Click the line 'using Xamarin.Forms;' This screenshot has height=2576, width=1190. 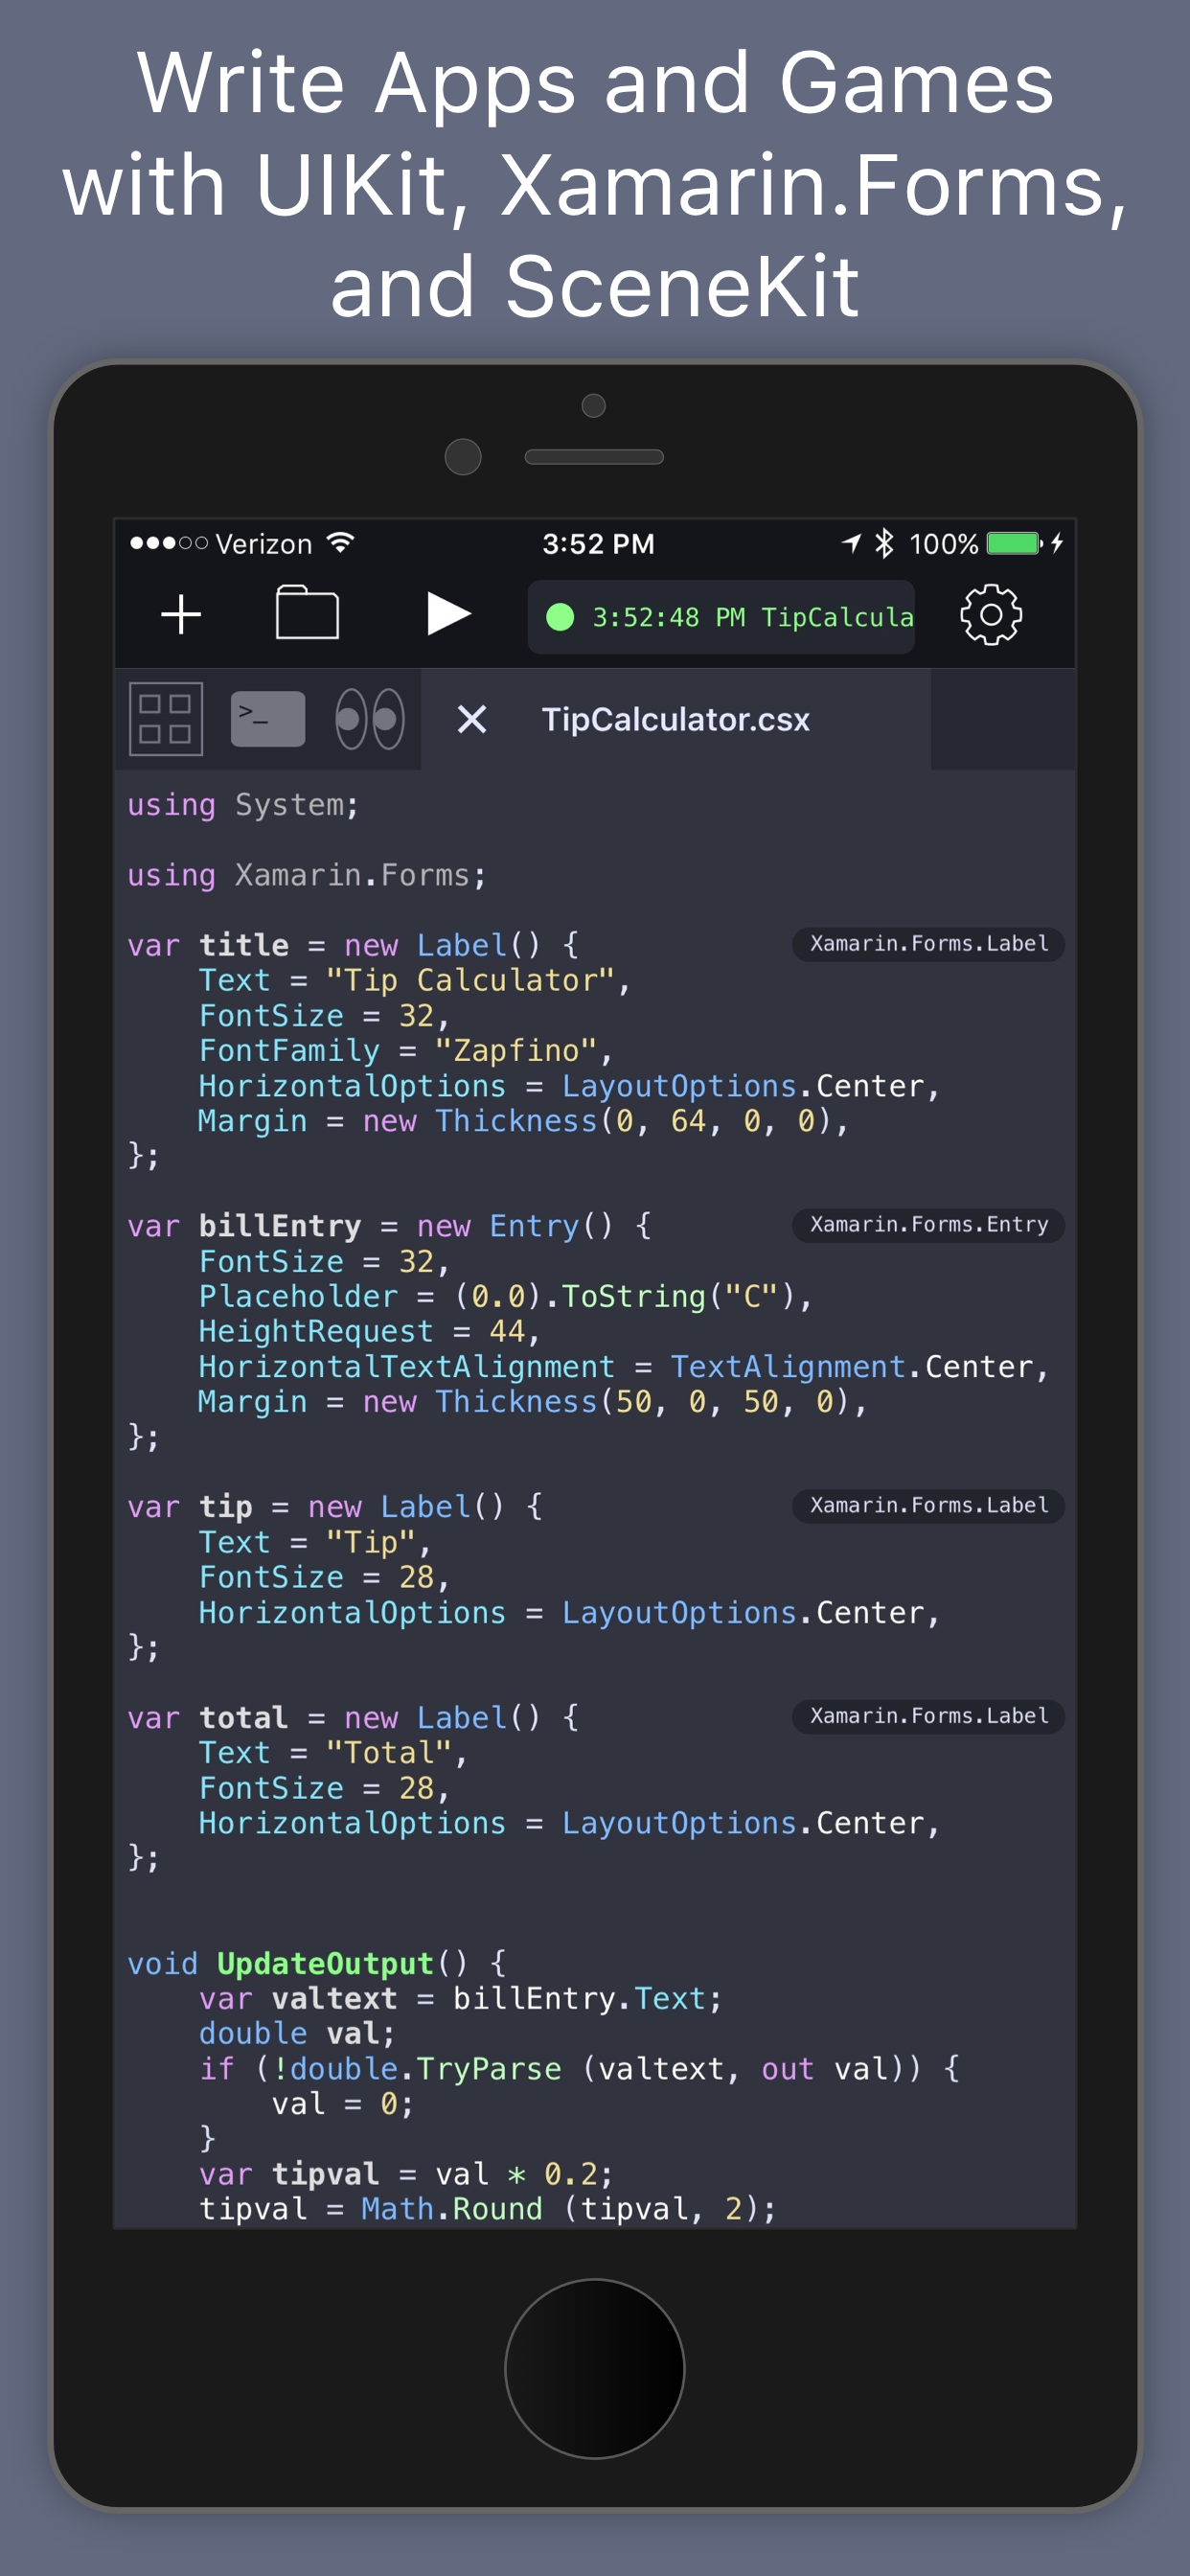pos(307,875)
